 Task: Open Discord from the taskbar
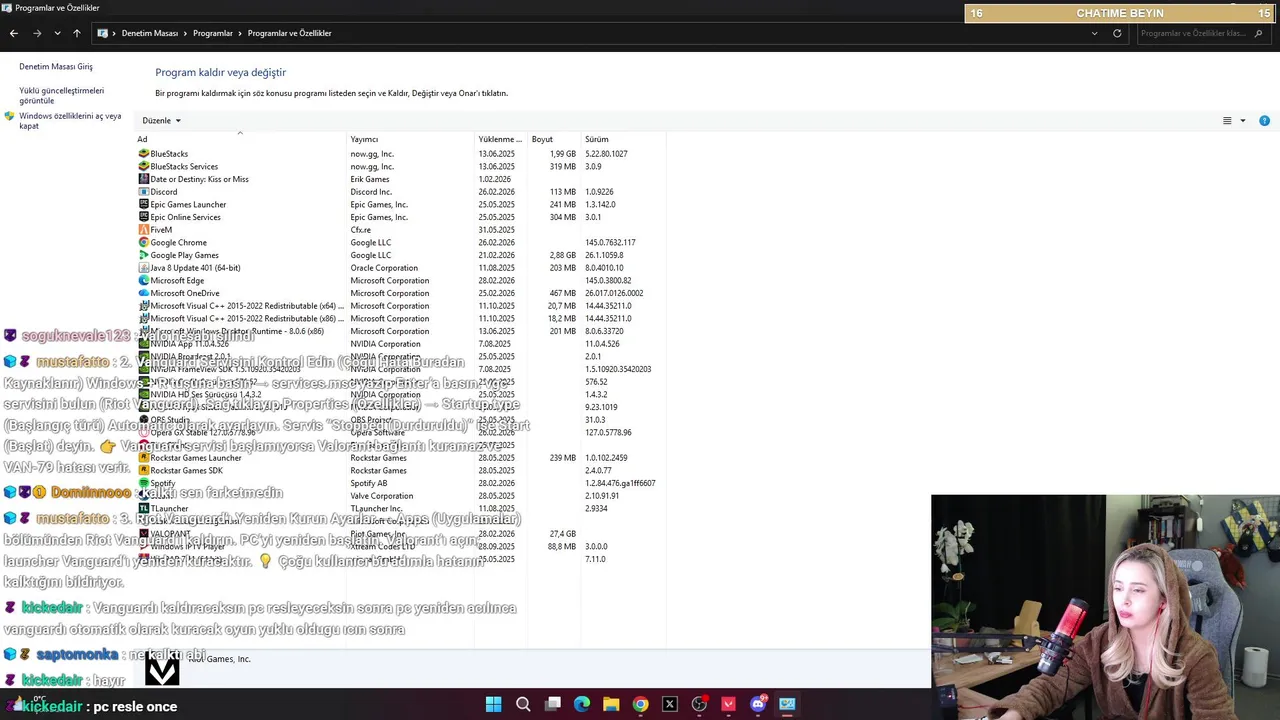(x=758, y=704)
